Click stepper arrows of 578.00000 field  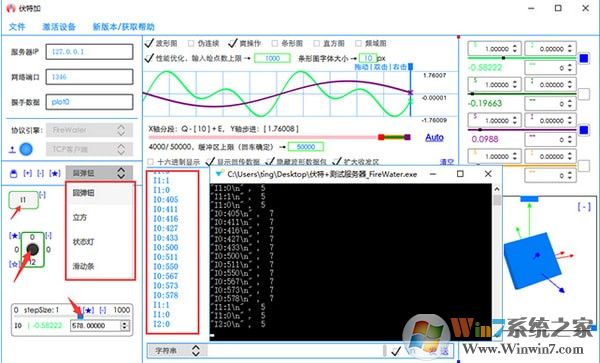[124, 326]
